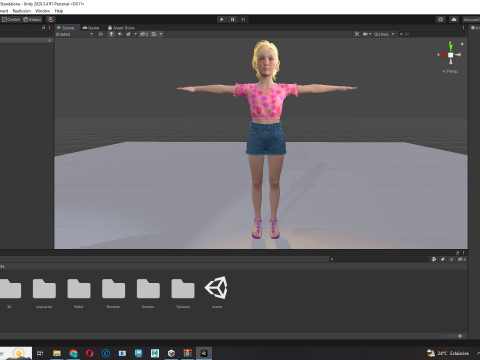Open the Window menu
The image size is (480, 360).
coord(42,11)
